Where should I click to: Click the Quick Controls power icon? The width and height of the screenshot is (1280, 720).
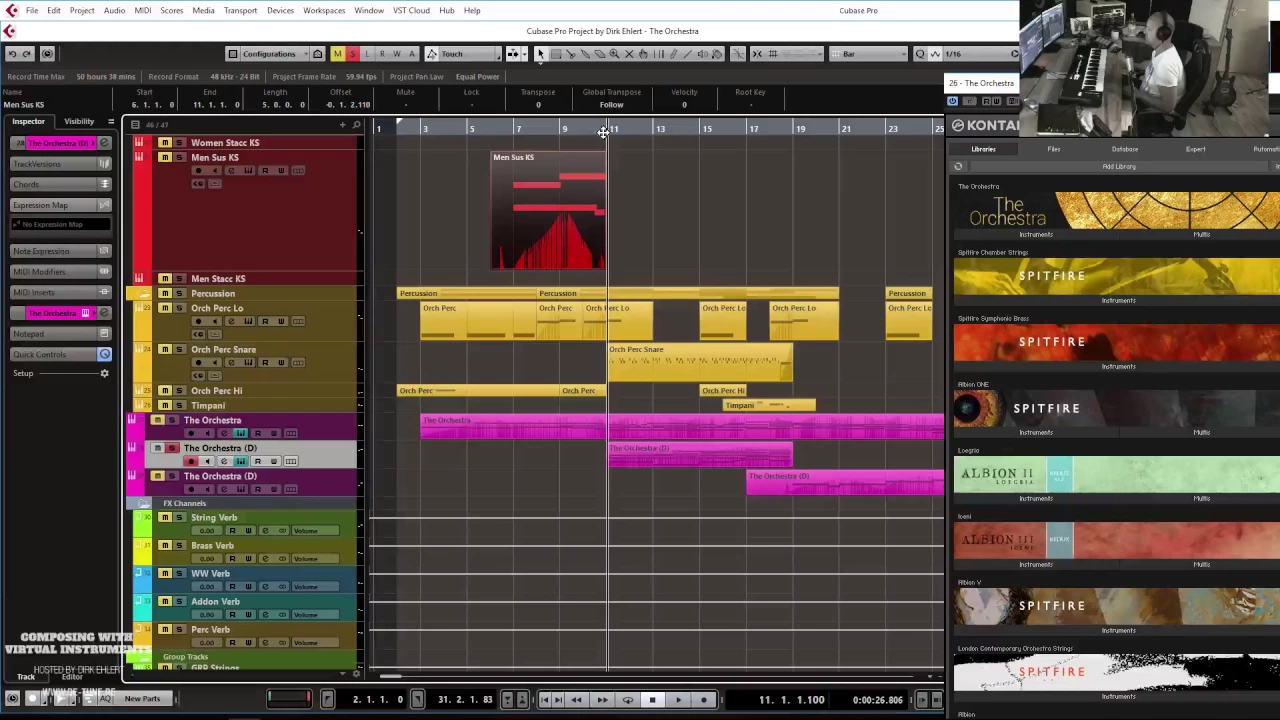104,354
